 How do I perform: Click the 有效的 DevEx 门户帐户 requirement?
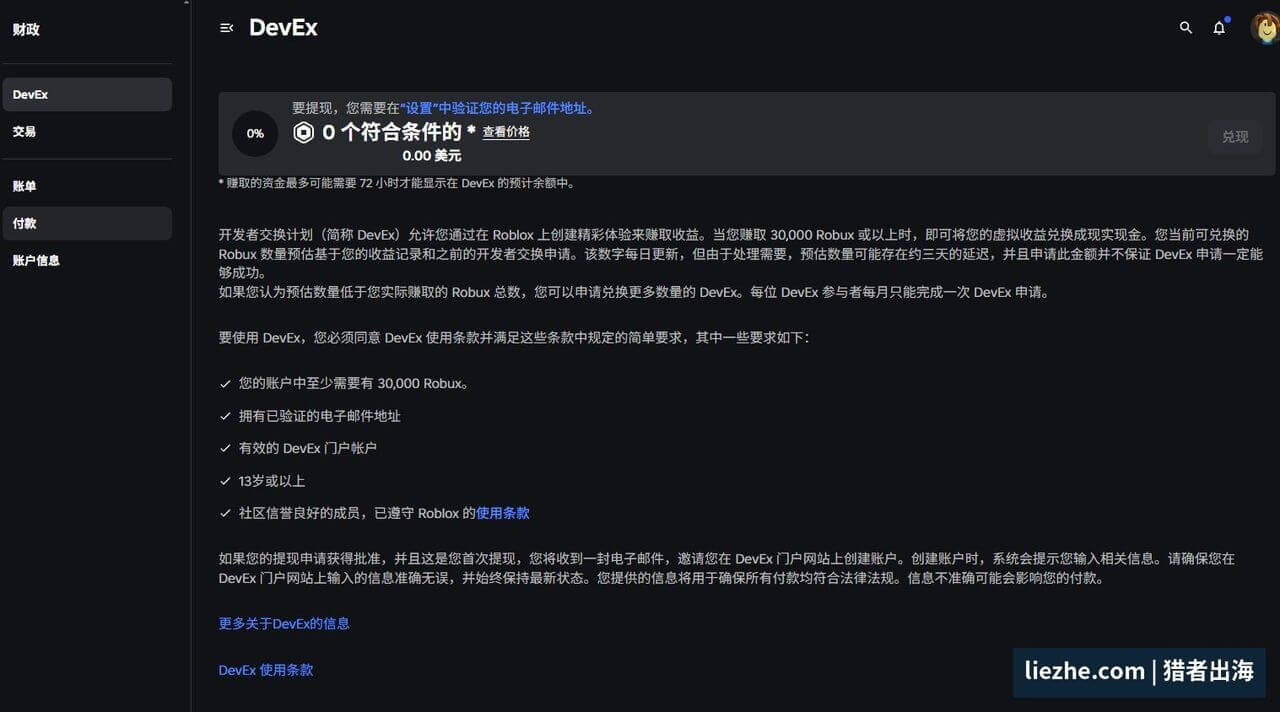point(307,448)
